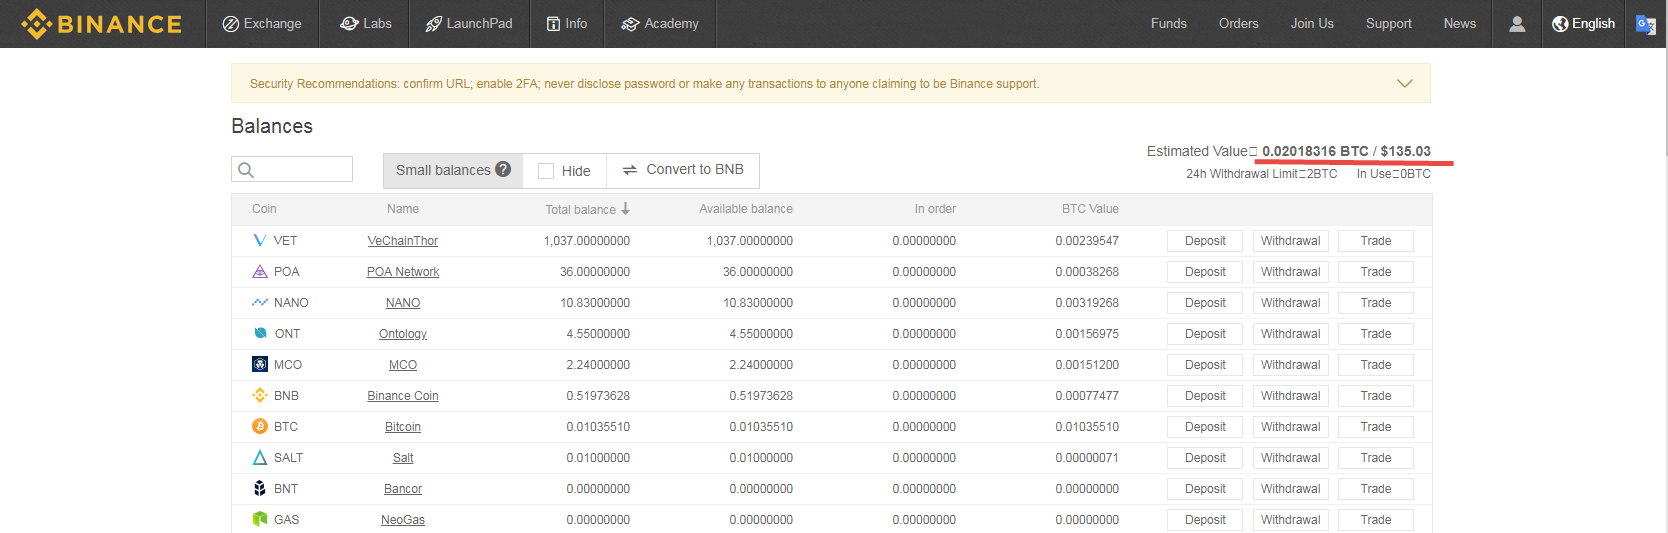Click Convert to BNB
Image resolution: width=1668 pixels, height=533 pixels.
coord(683,170)
